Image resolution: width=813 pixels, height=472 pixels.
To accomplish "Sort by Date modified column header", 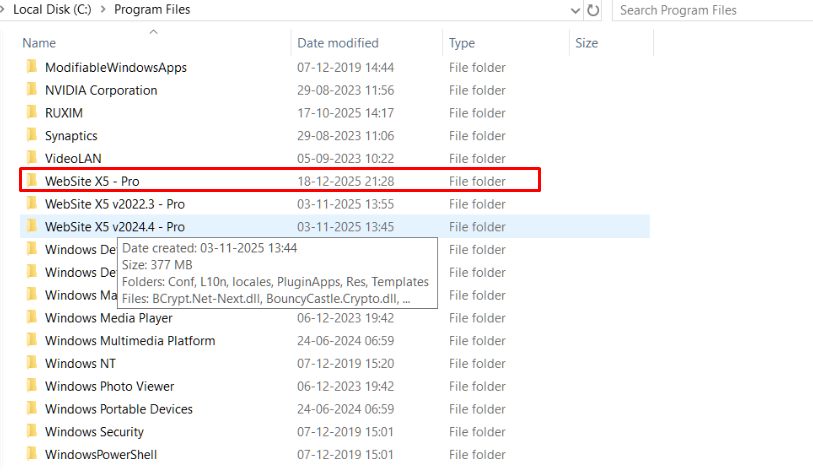I will click(x=338, y=43).
